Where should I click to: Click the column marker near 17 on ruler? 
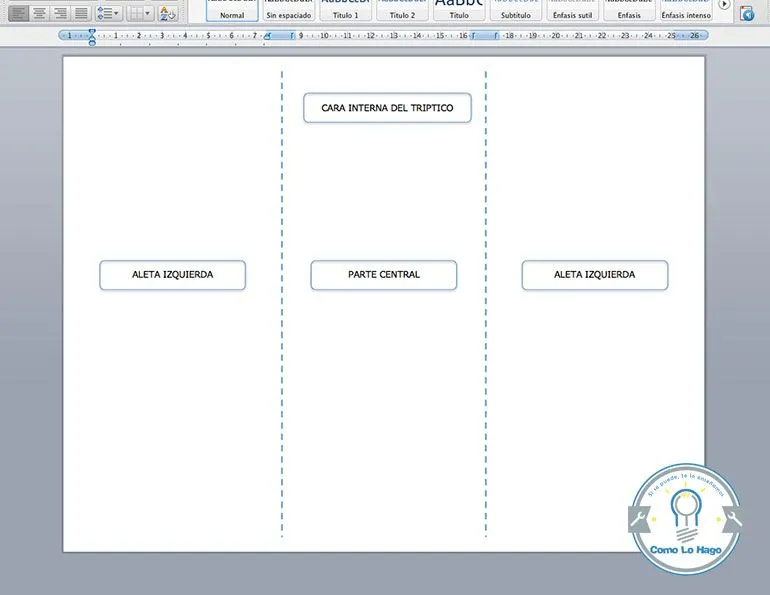(x=485, y=35)
